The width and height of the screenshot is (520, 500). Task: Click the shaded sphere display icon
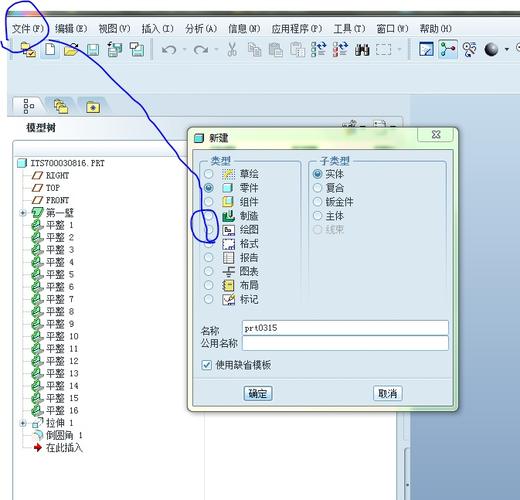pos(491,50)
